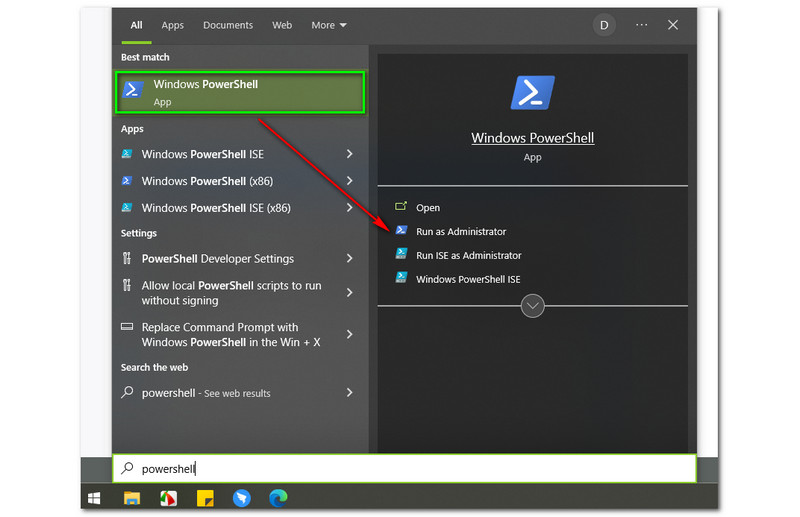The image size is (800, 517).
Task: Click the user account avatar labeled D
Action: pos(604,25)
